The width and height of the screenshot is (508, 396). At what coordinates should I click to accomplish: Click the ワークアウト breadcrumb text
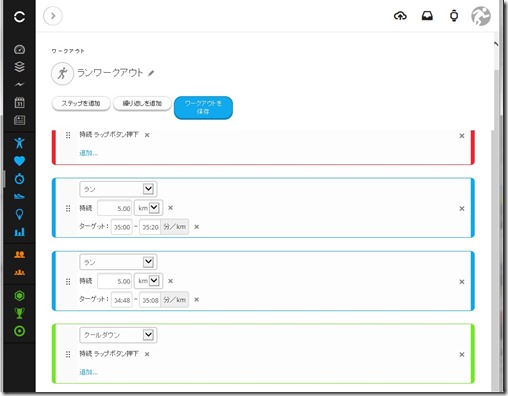point(68,51)
